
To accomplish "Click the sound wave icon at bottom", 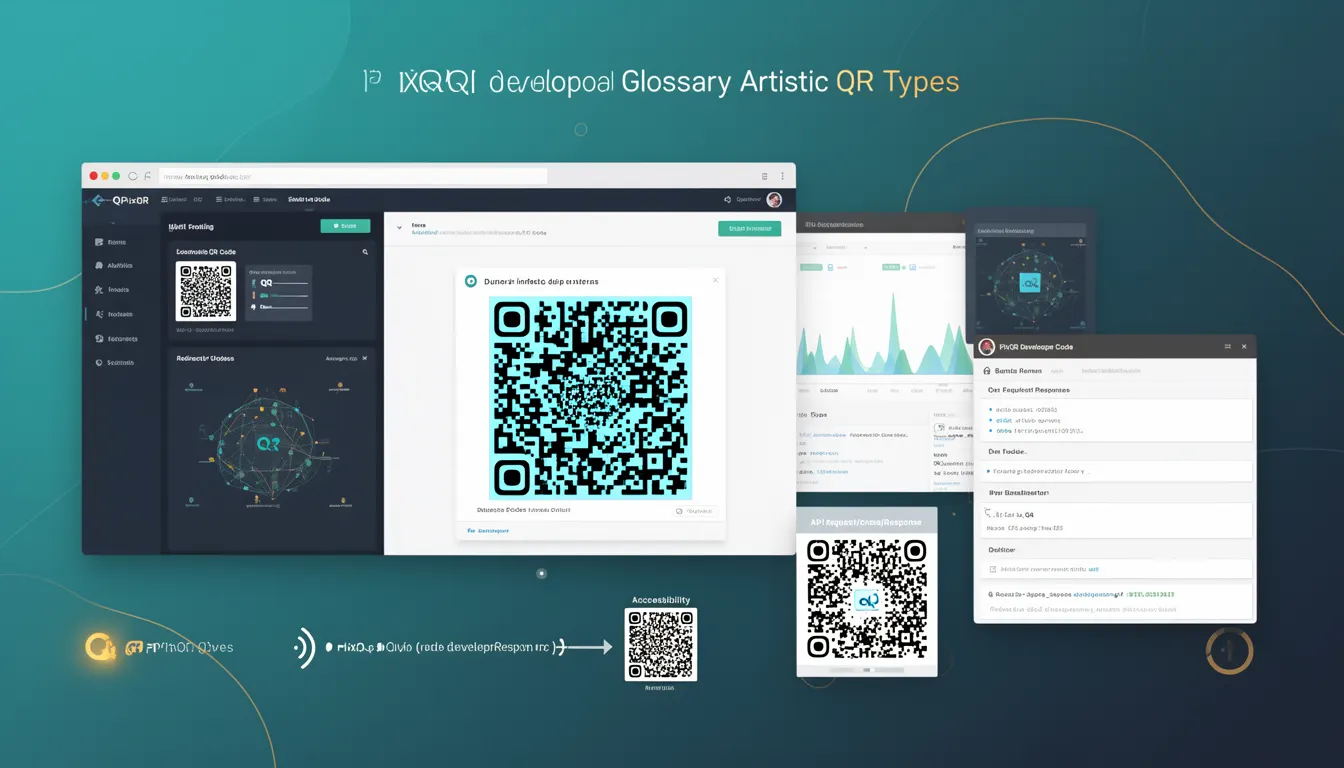I will pos(305,647).
